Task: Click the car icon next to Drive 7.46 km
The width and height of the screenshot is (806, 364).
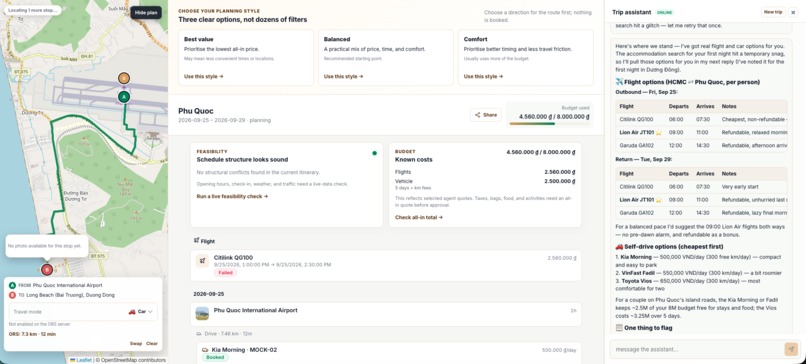Action: click(x=199, y=334)
